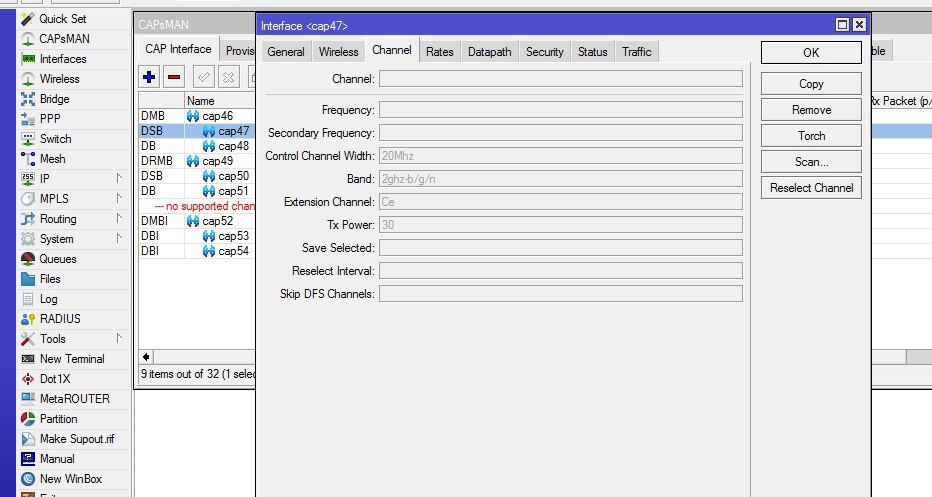Viewport: 932px width, 497px height.
Task: Click the Band field showing 2ghz-b/g/n
Action: coord(561,178)
